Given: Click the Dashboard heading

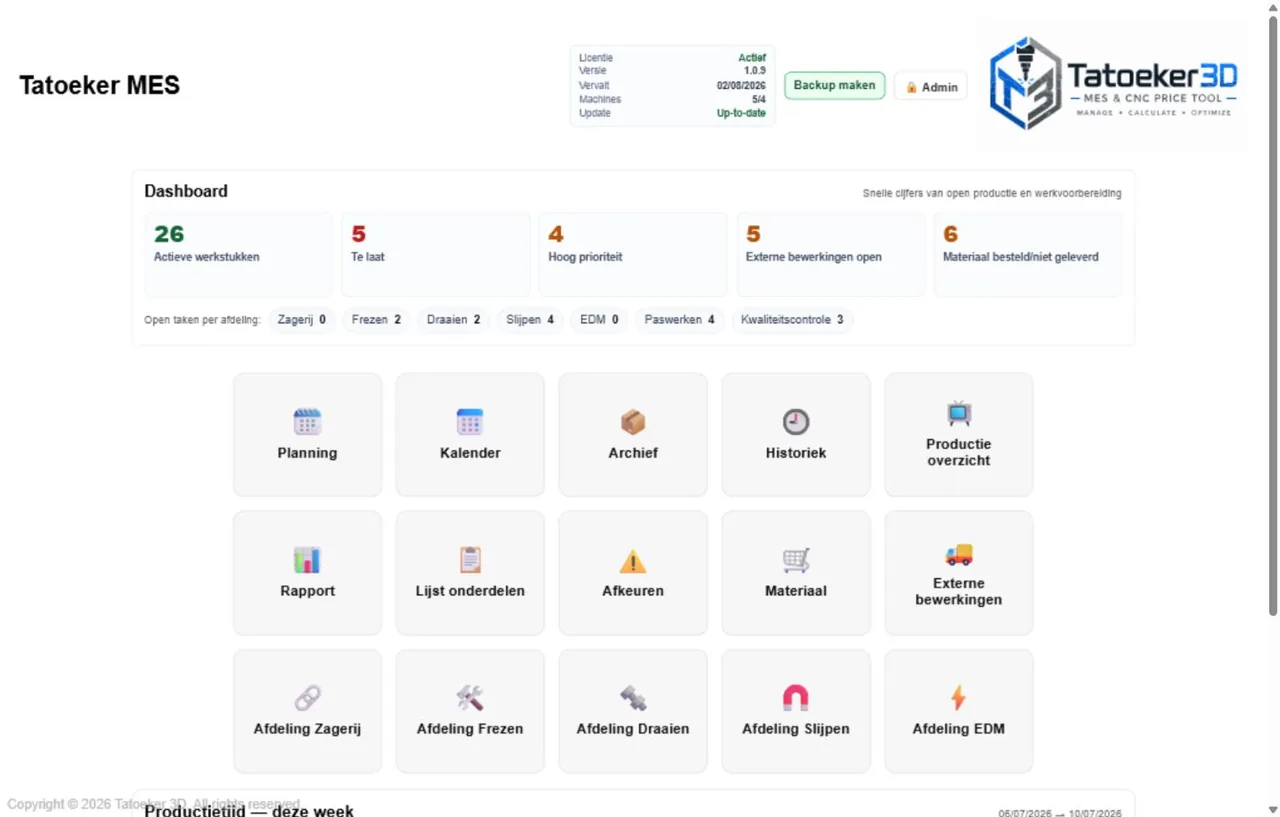Looking at the screenshot, I should coord(186,191).
